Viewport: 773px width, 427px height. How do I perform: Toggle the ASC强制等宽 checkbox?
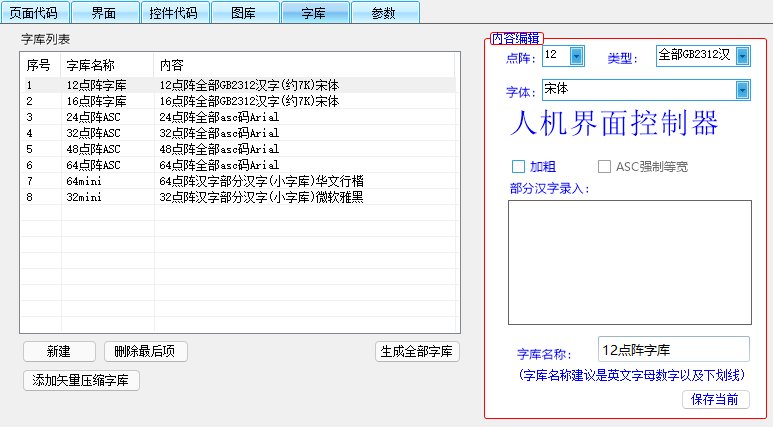(604, 167)
